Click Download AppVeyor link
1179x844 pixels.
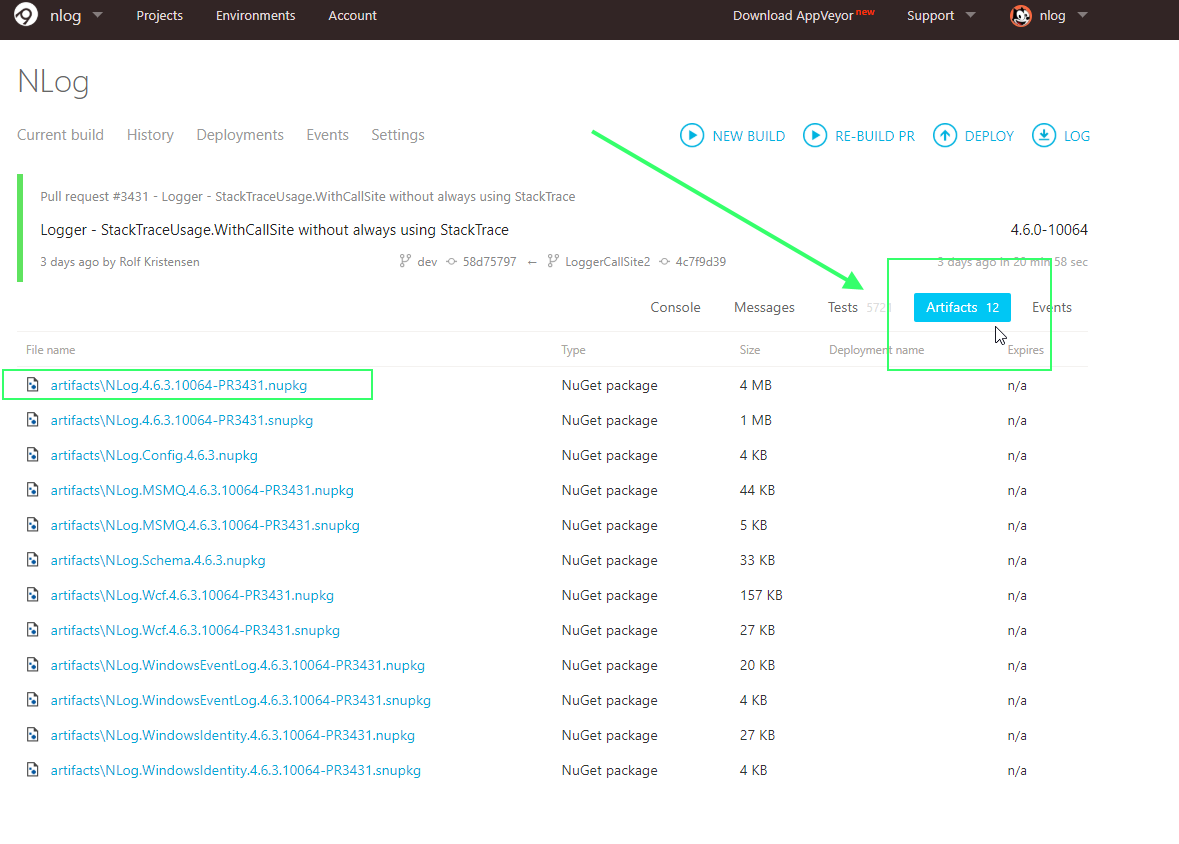coord(793,15)
